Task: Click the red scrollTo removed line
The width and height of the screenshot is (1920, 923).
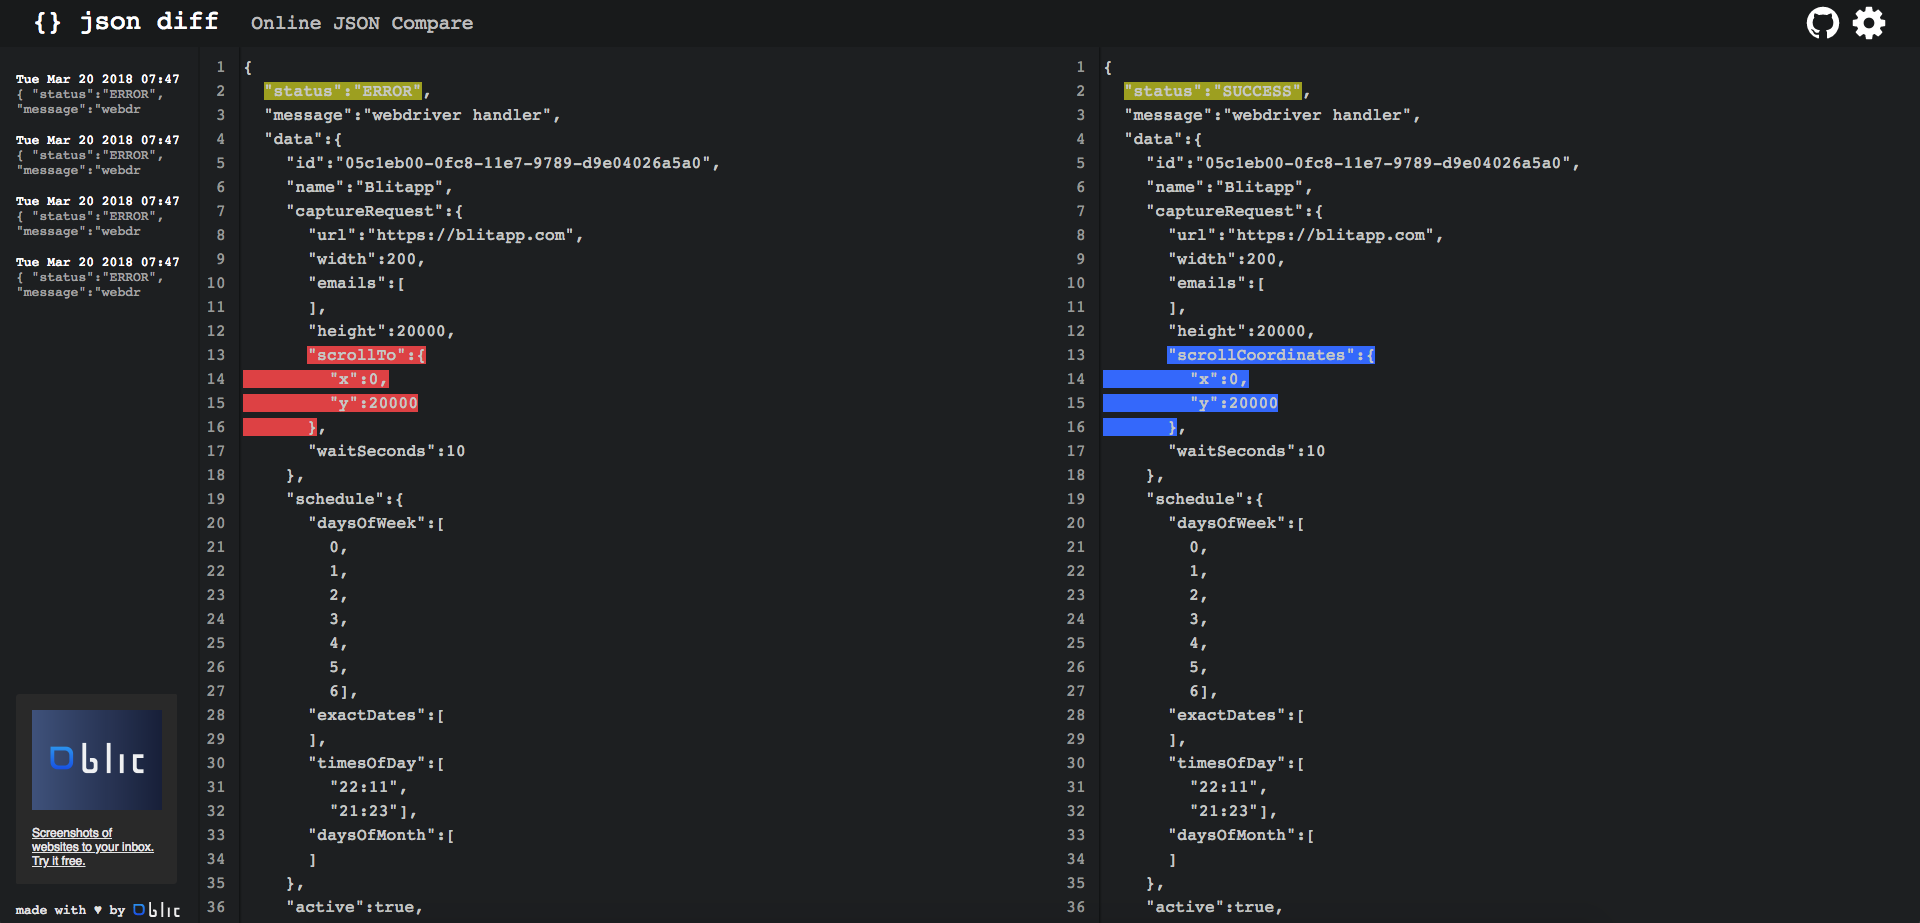Action: point(366,354)
